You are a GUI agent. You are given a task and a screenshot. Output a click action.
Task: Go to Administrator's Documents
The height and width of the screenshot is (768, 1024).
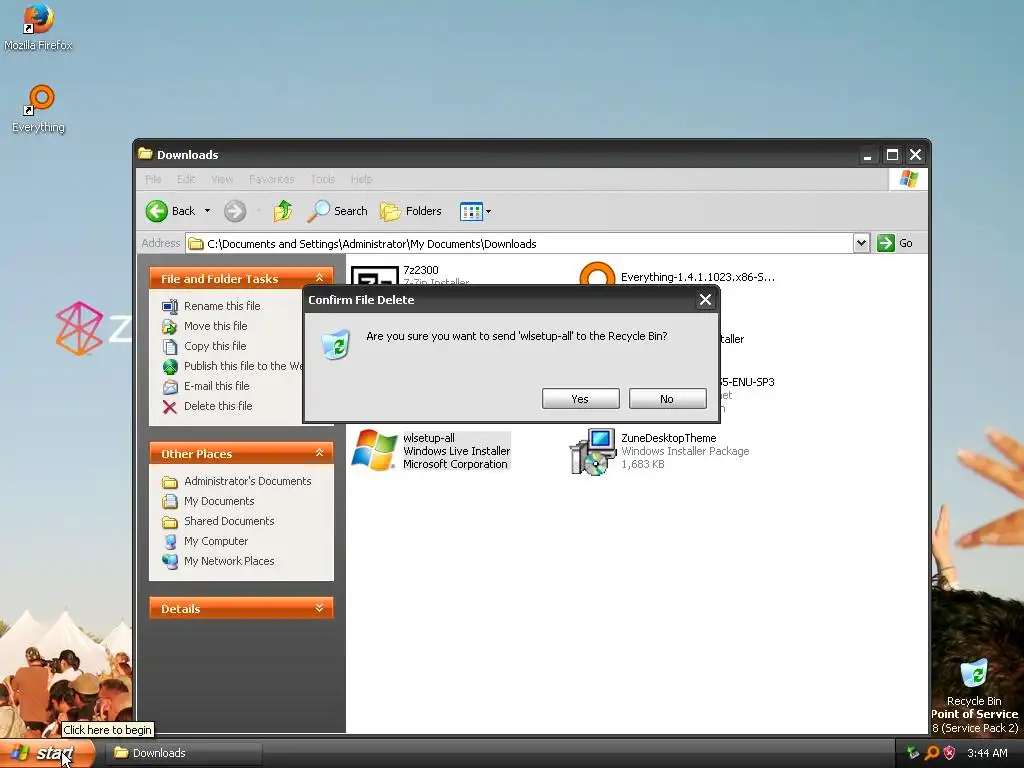pyautogui.click(x=248, y=481)
